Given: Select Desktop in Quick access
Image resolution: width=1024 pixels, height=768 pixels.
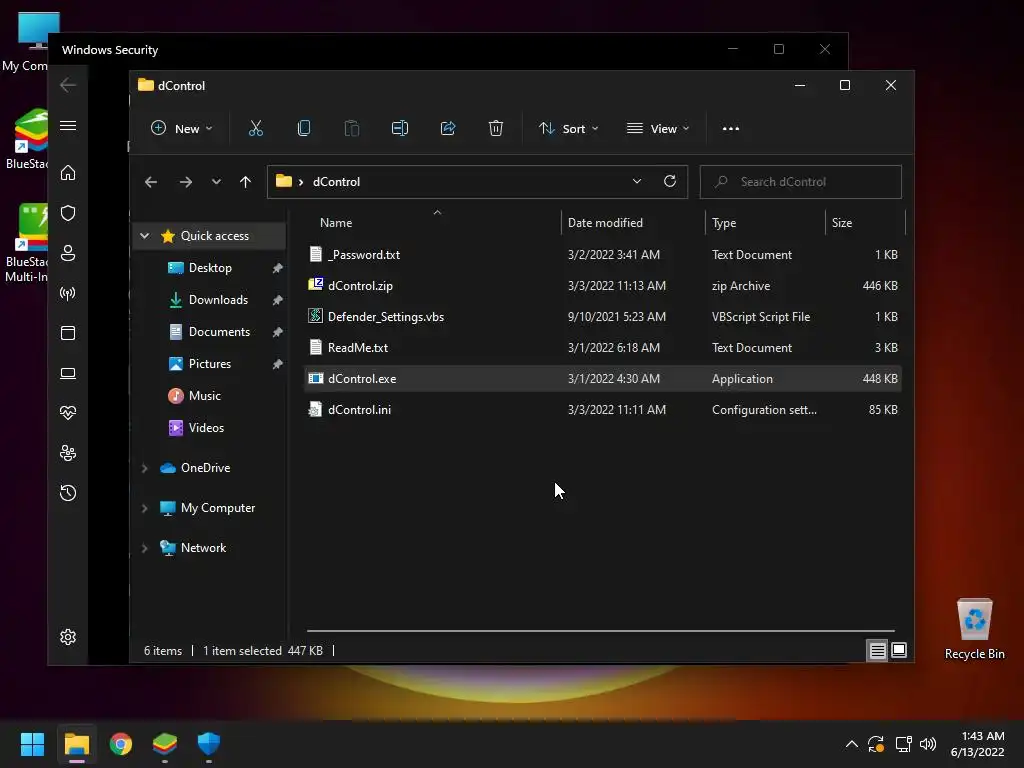Looking at the screenshot, I should tap(210, 268).
